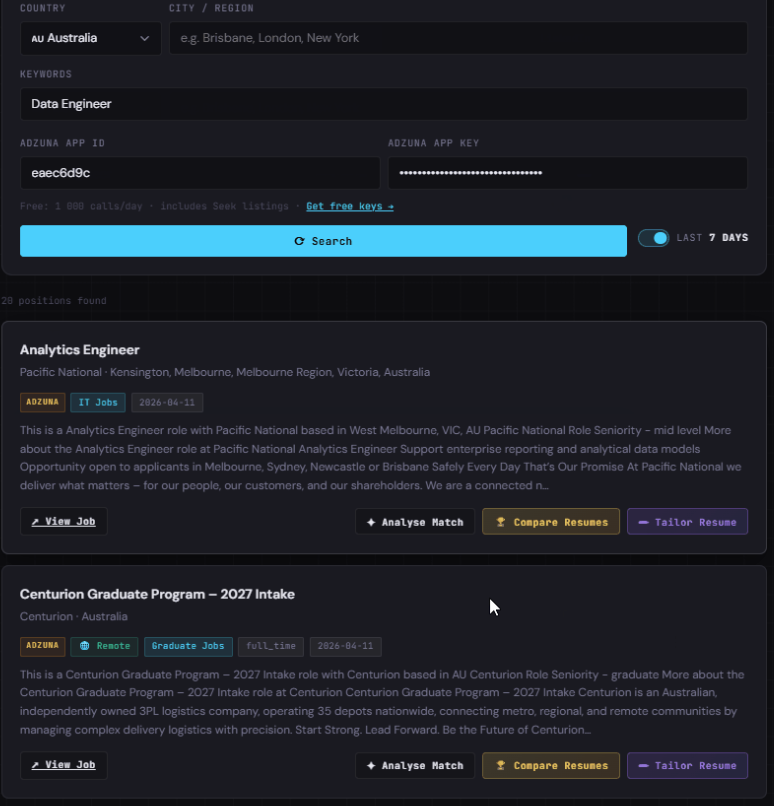Click trophy icon on Analytics Engineer Compare Resumes
774x806 pixels.
click(501, 522)
